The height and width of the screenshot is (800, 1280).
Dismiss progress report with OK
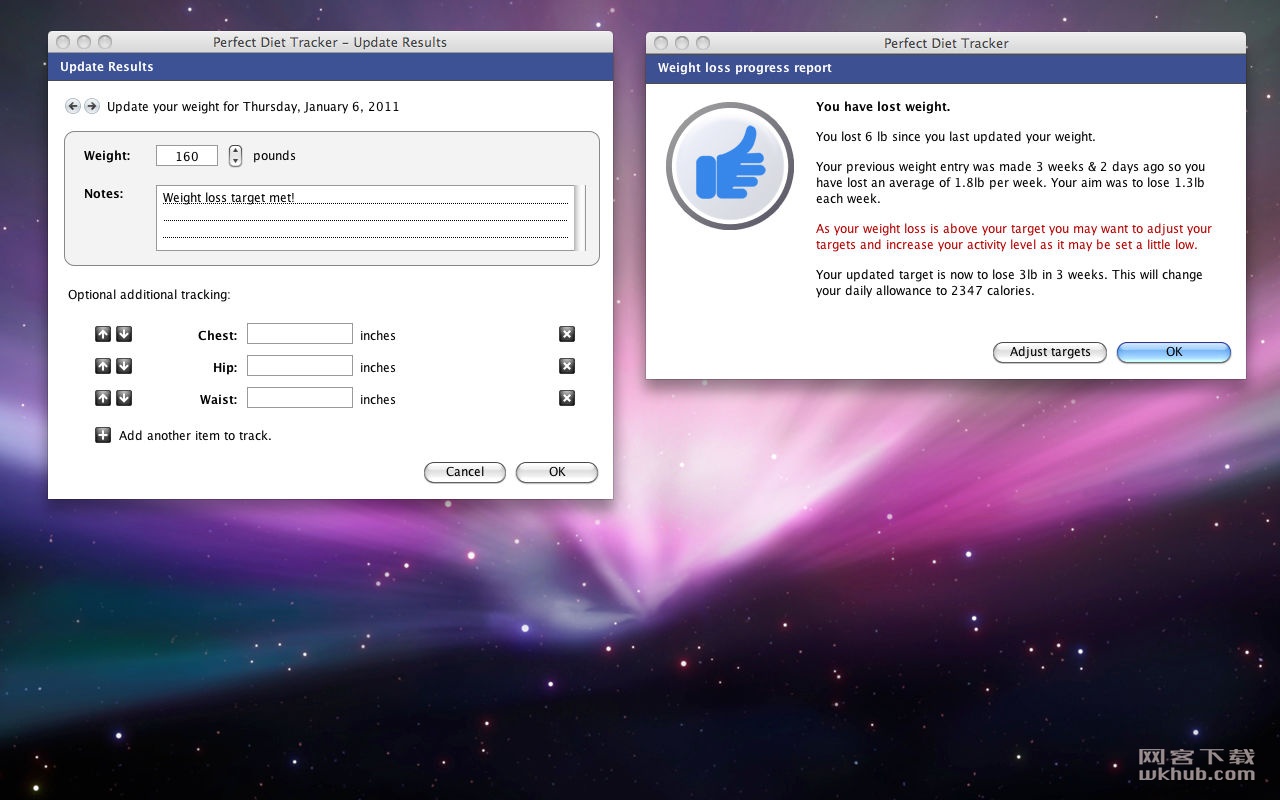coord(1174,352)
